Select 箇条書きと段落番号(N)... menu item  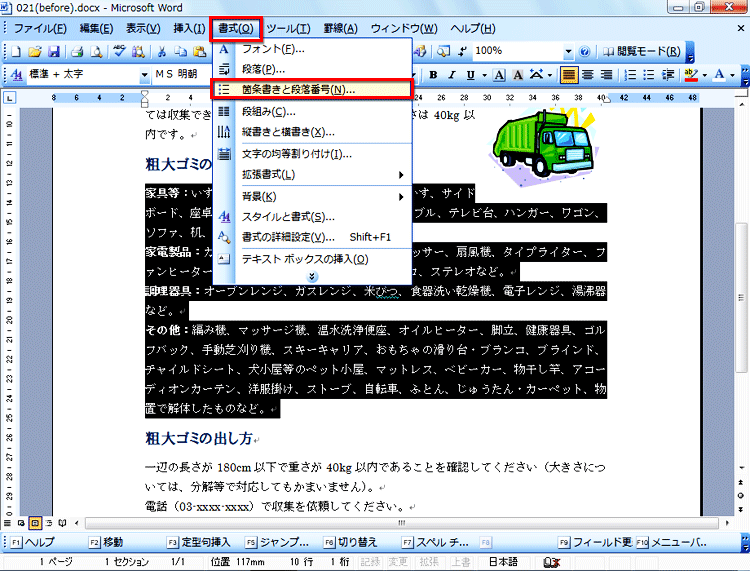click(x=312, y=89)
